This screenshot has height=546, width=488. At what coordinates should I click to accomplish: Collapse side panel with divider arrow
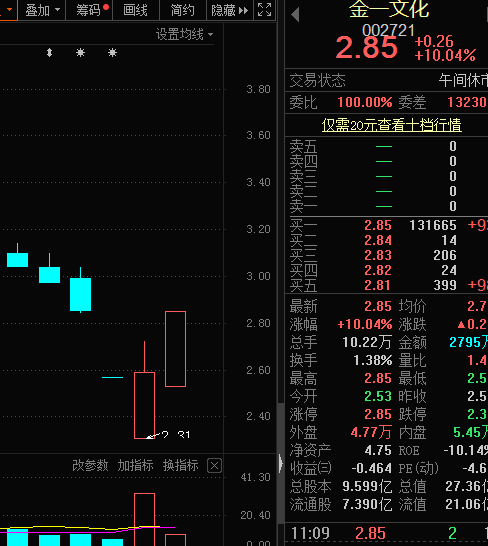280,463
